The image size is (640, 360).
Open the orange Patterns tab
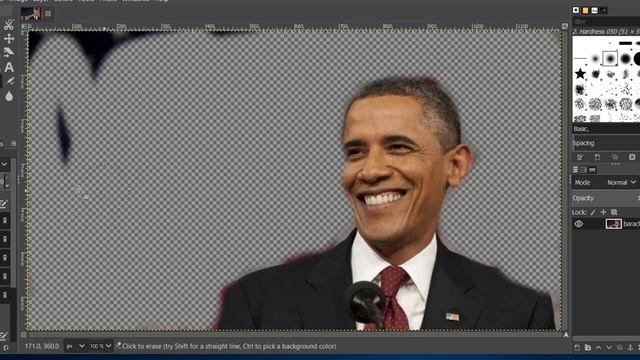[585, 10]
